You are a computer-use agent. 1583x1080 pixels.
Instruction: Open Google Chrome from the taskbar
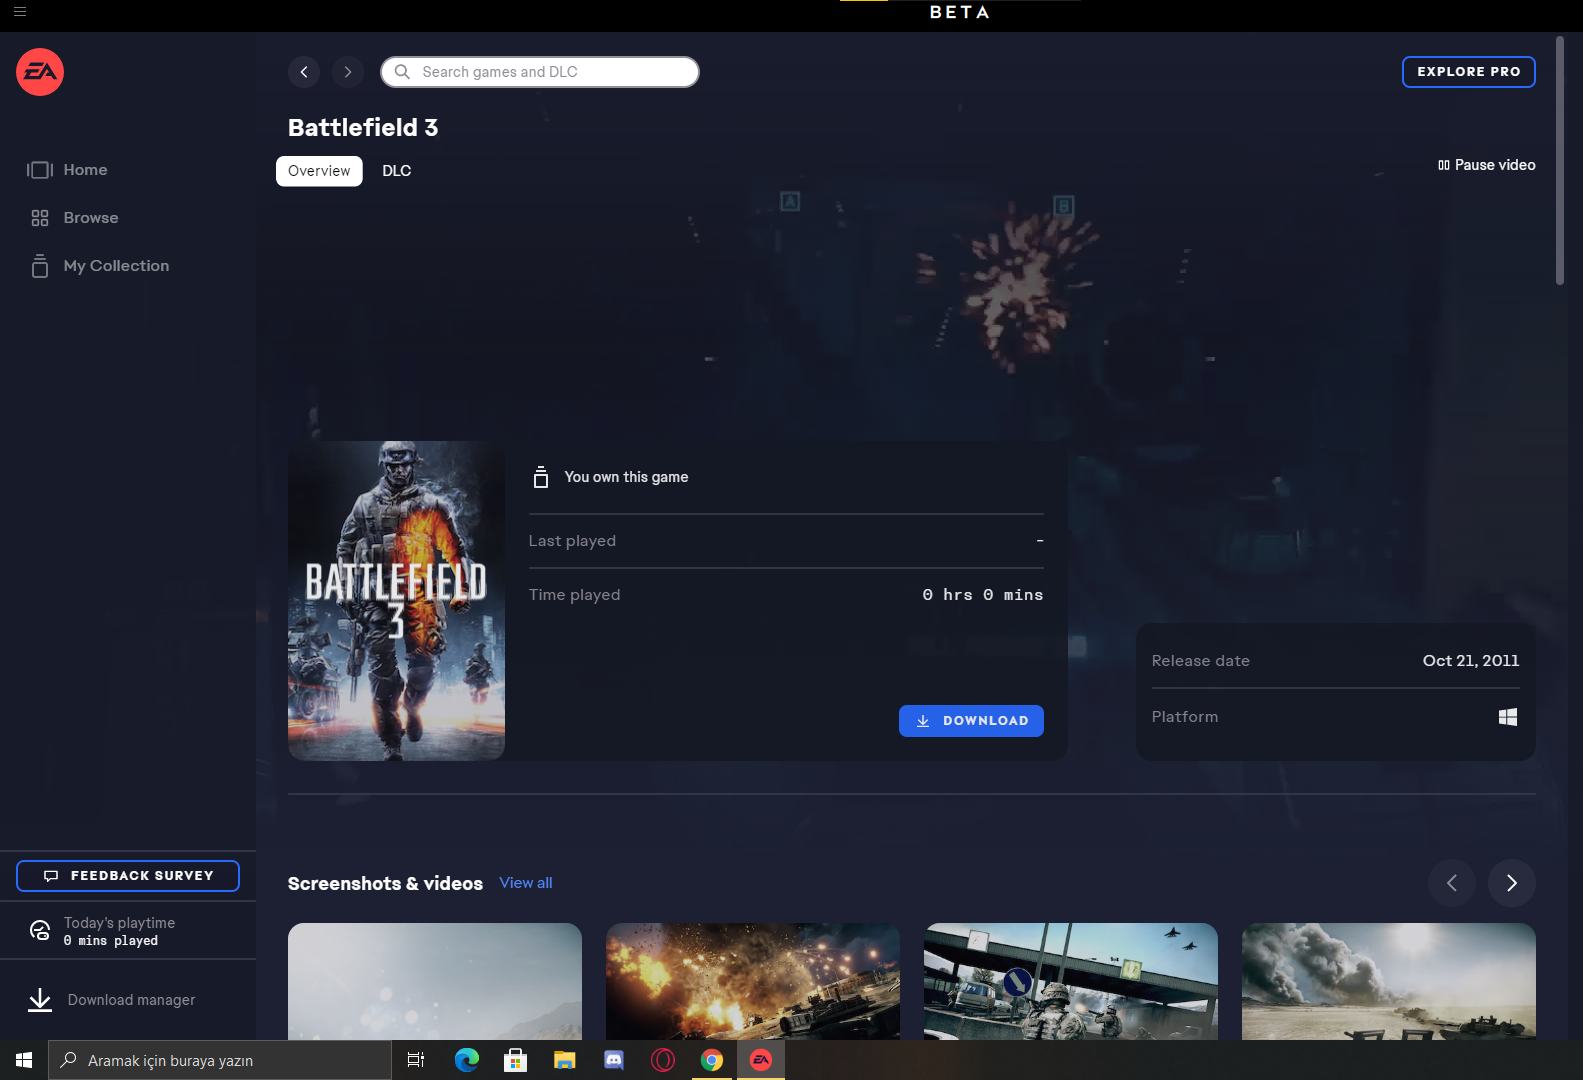click(712, 1060)
